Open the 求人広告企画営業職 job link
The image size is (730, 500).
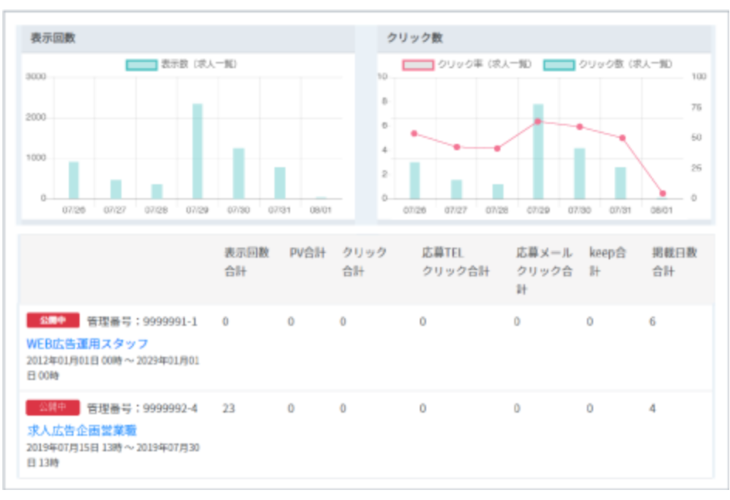(82, 430)
